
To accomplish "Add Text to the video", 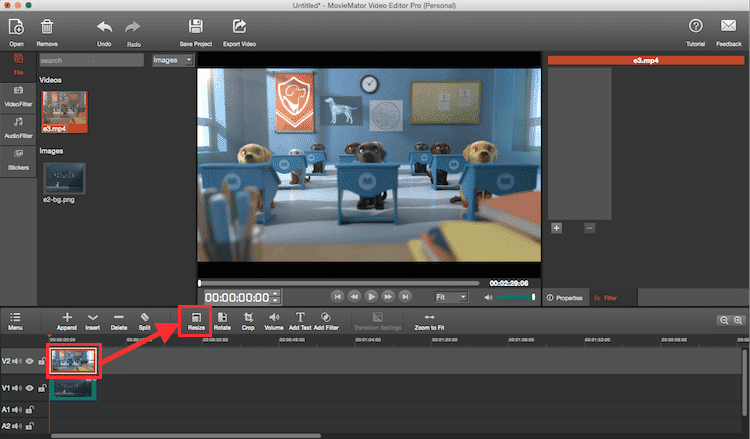I will (x=300, y=317).
